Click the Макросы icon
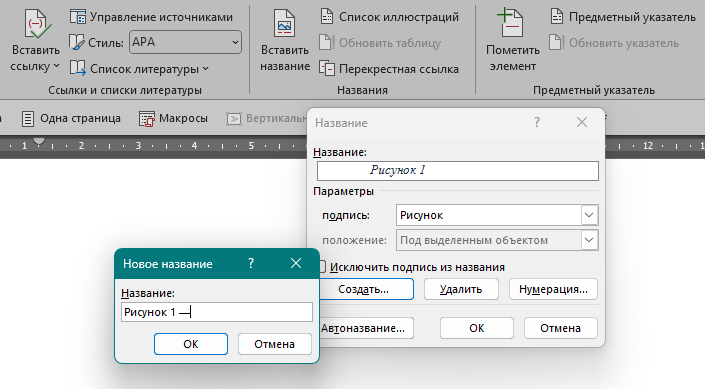This screenshot has height=389, width=705. click(147, 119)
